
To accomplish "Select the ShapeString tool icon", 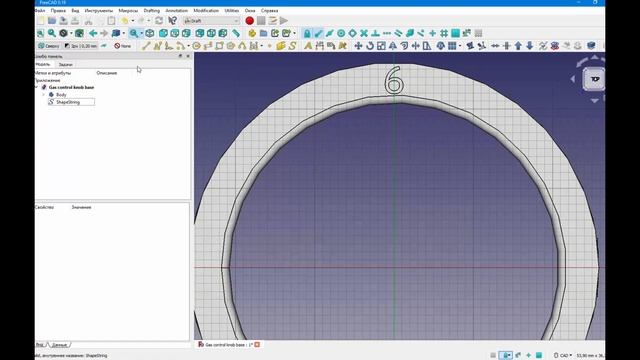I will (x=293, y=46).
